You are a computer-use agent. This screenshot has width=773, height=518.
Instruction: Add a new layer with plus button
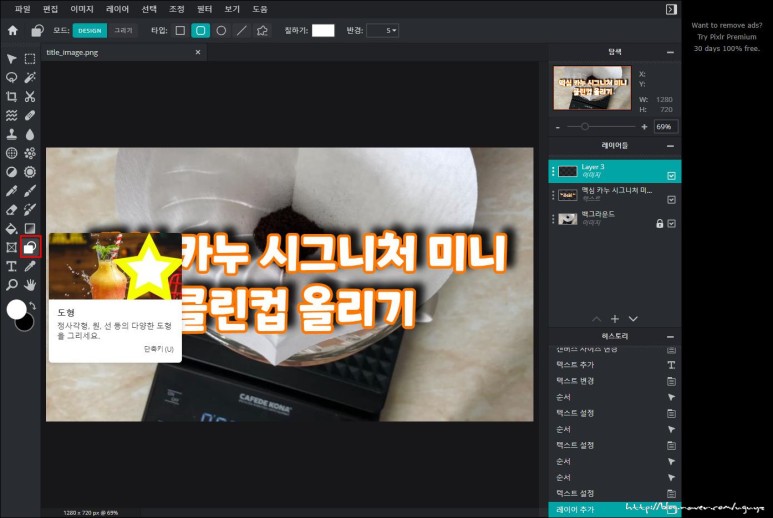click(615, 319)
